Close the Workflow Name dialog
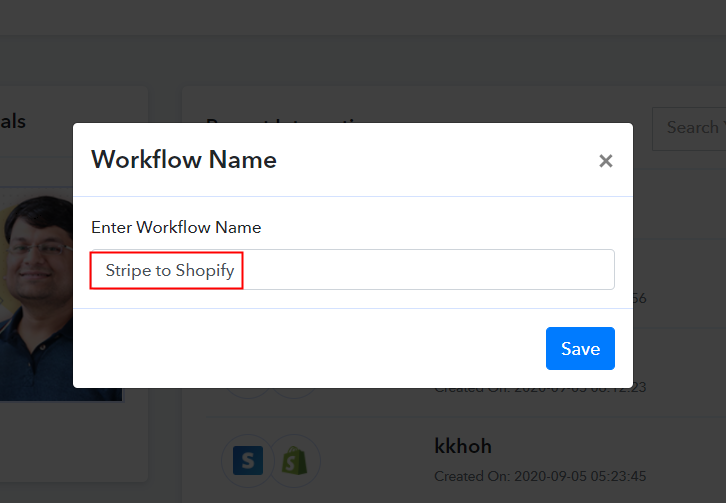Image resolution: width=726 pixels, height=503 pixels. coord(606,161)
